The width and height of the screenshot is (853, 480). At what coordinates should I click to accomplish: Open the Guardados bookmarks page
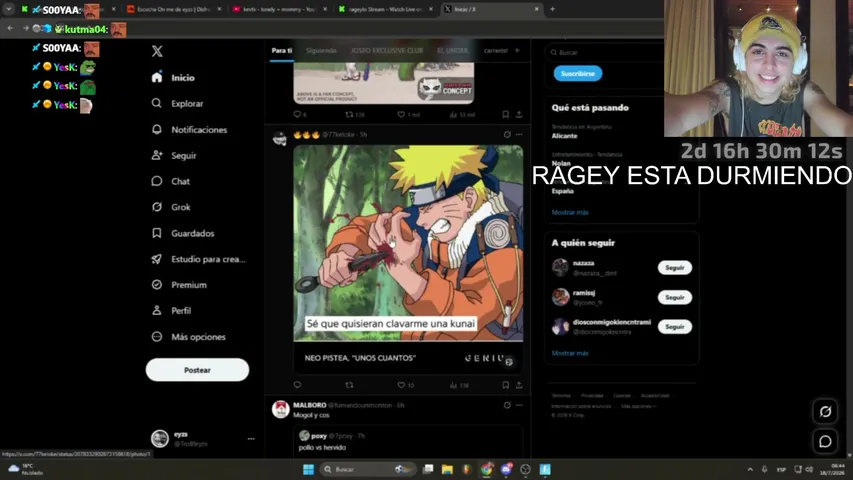coord(183,233)
